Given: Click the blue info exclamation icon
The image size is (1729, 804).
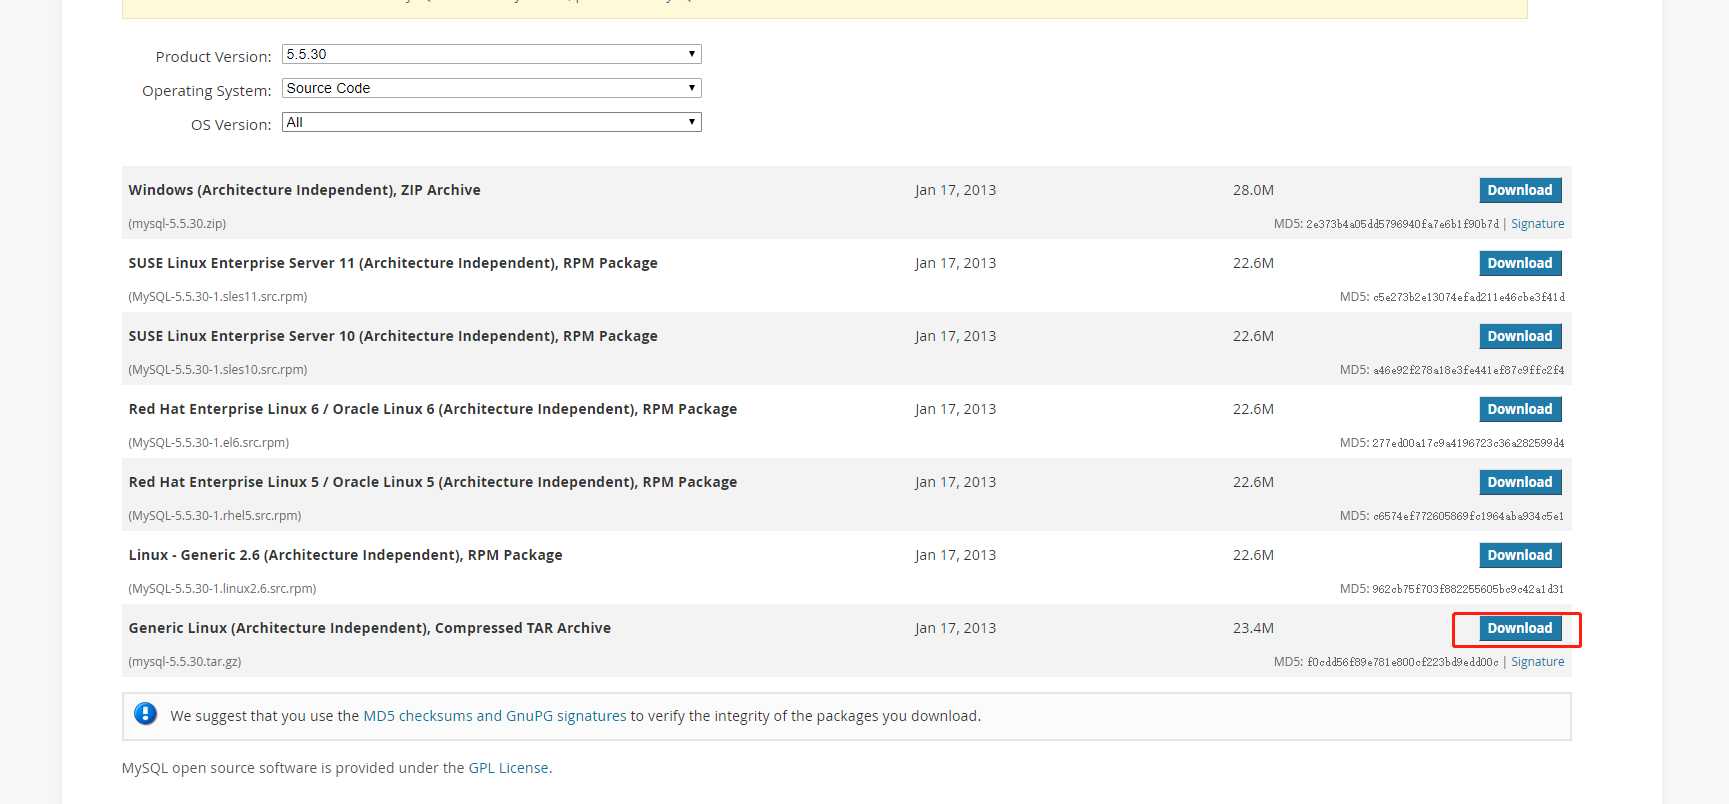Looking at the screenshot, I should click(145, 714).
